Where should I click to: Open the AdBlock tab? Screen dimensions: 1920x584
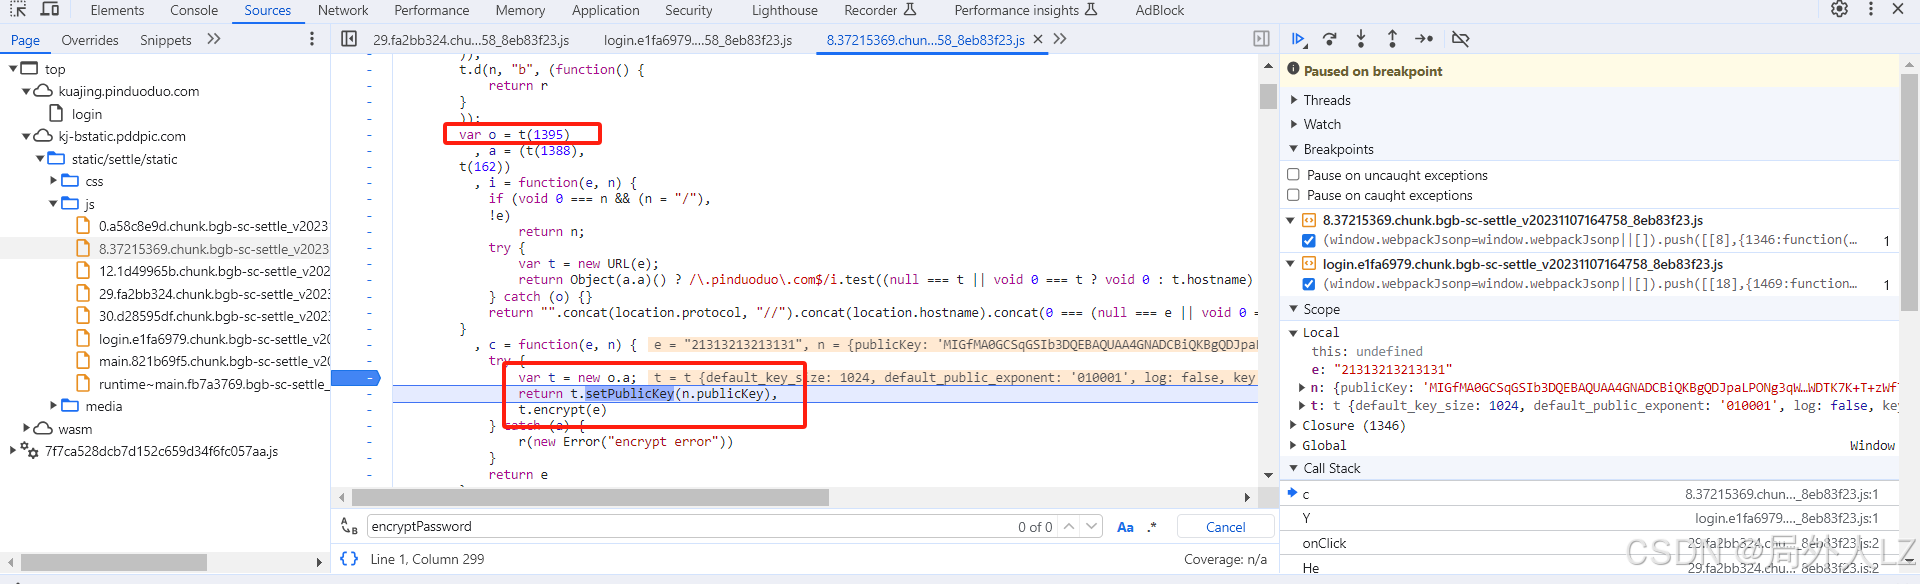coord(1159,10)
